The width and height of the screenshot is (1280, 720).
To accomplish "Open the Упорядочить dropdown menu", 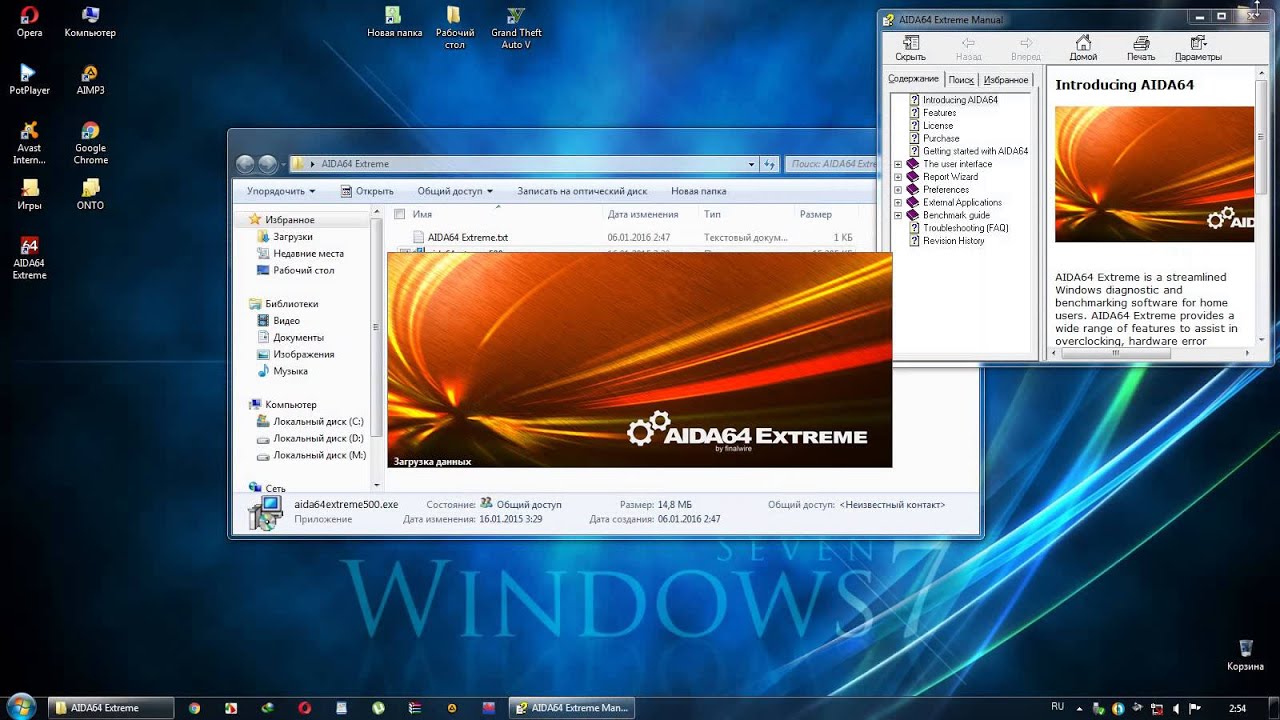I will coord(281,191).
